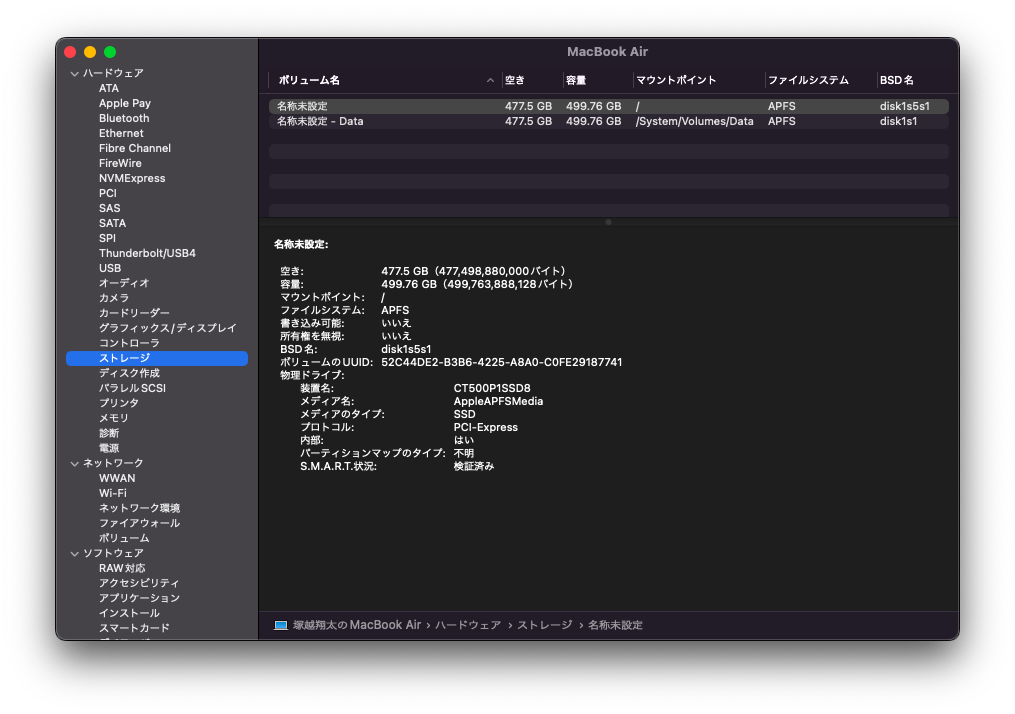Screen dimensions: 1015x714
Task: Select Fibre Channel entry
Action: pyautogui.click(x=135, y=148)
